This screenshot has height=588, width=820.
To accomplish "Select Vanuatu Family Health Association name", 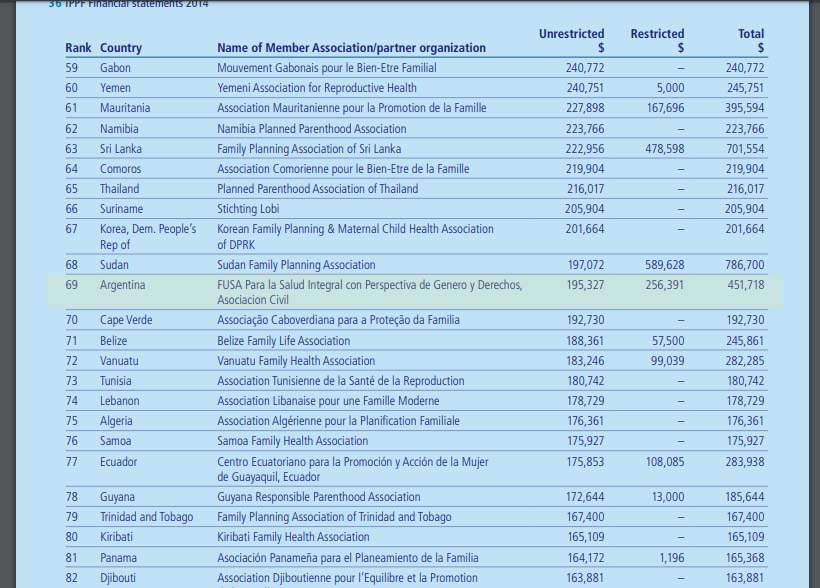I will tap(296, 361).
